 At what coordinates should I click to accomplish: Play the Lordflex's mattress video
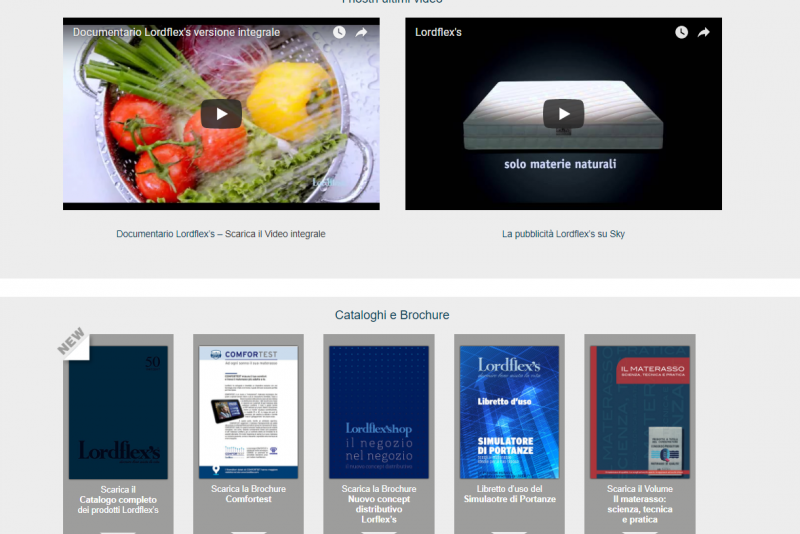(563, 114)
